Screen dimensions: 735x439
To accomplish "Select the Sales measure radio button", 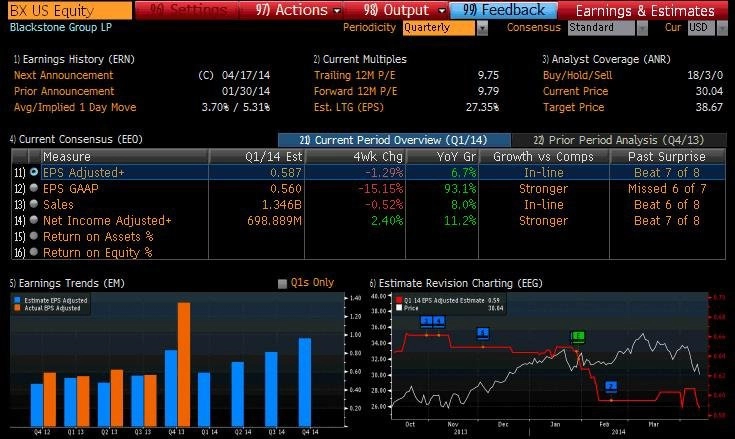I will click(x=34, y=204).
